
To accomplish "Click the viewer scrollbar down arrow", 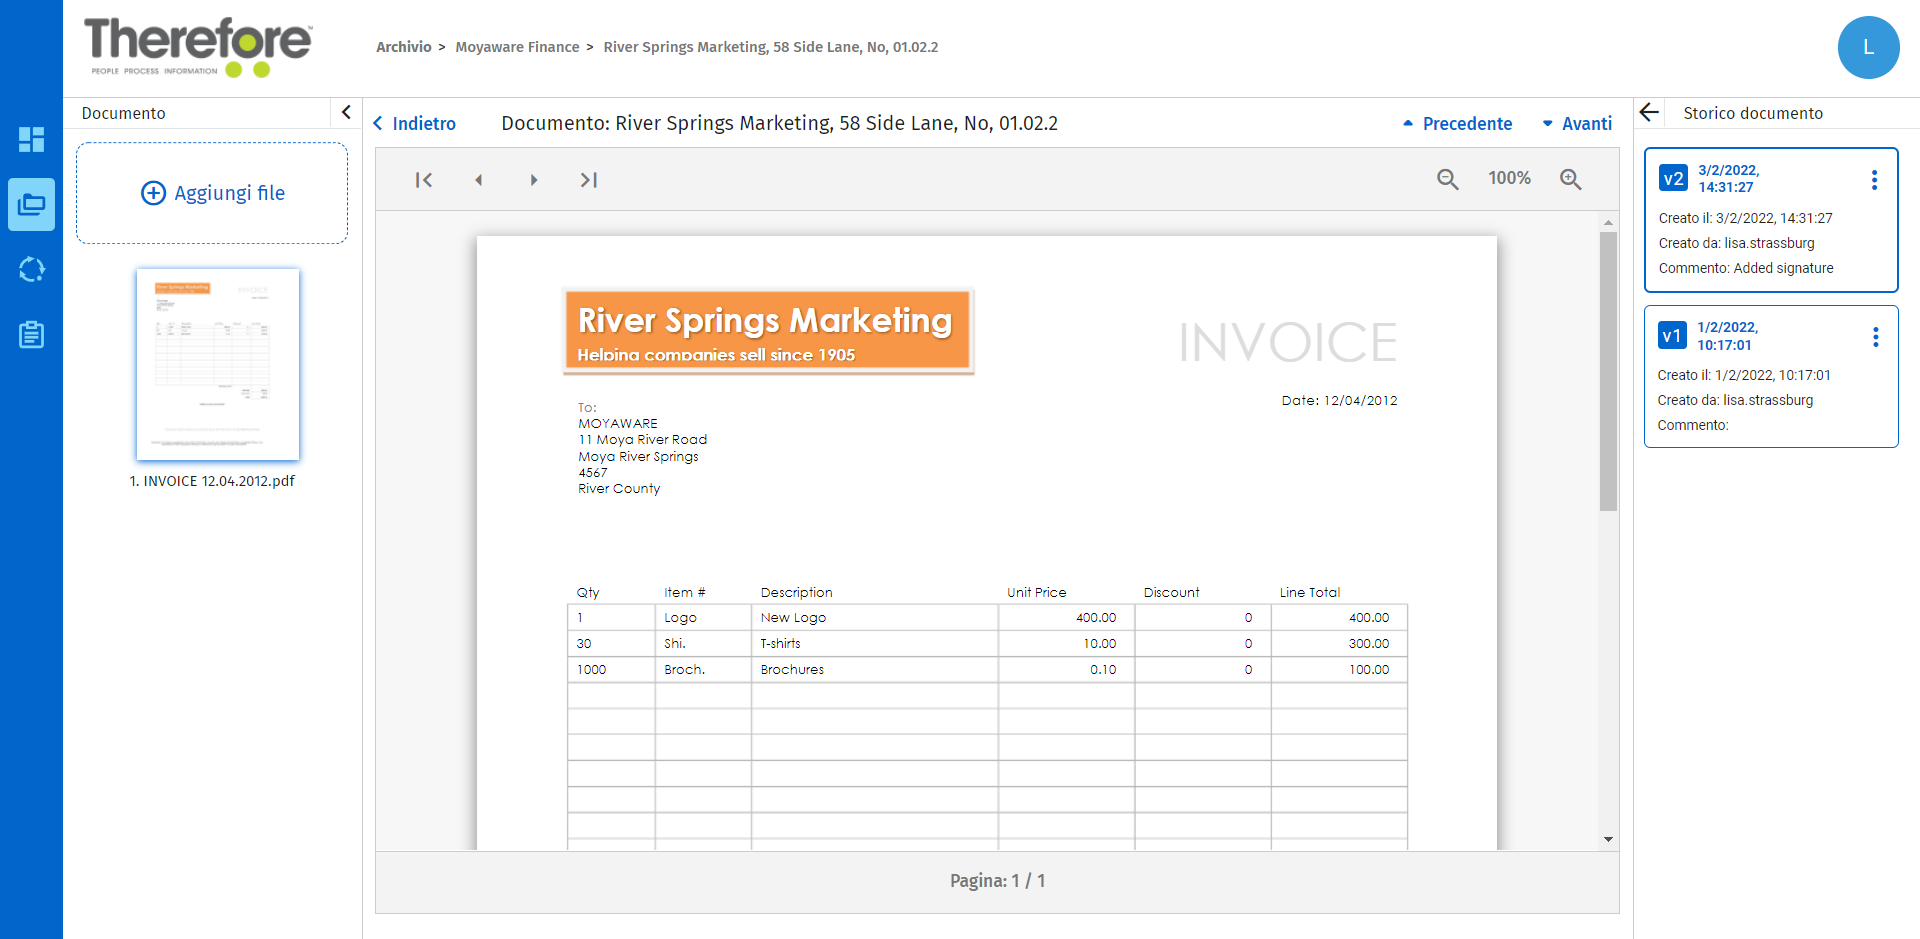I will (x=1608, y=839).
